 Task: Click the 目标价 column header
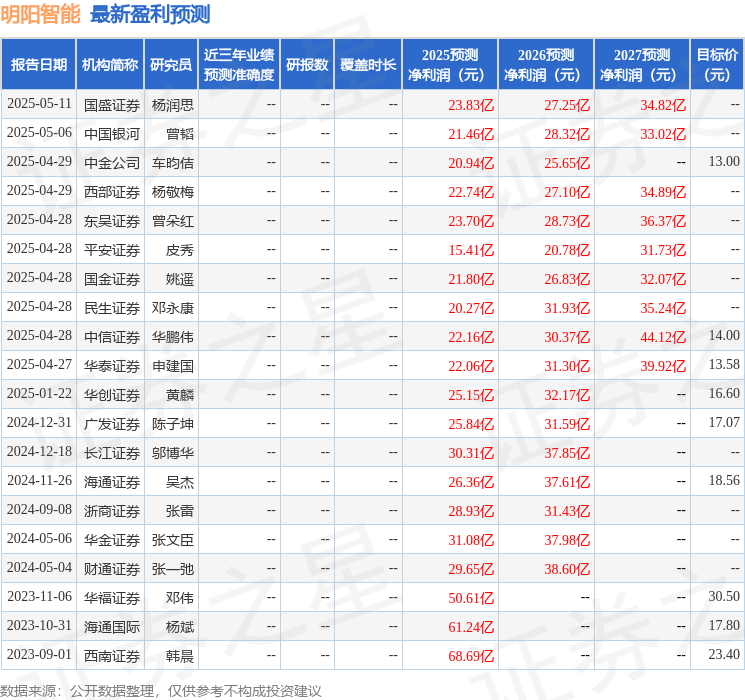[x=717, y=65]
